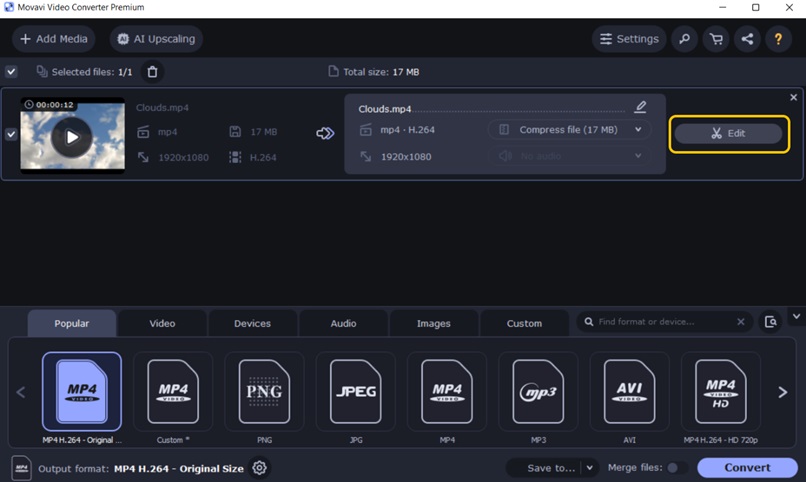Click the share icon
Image resolution: width=806 pixels, height=482 pixels.
point(747,39)
